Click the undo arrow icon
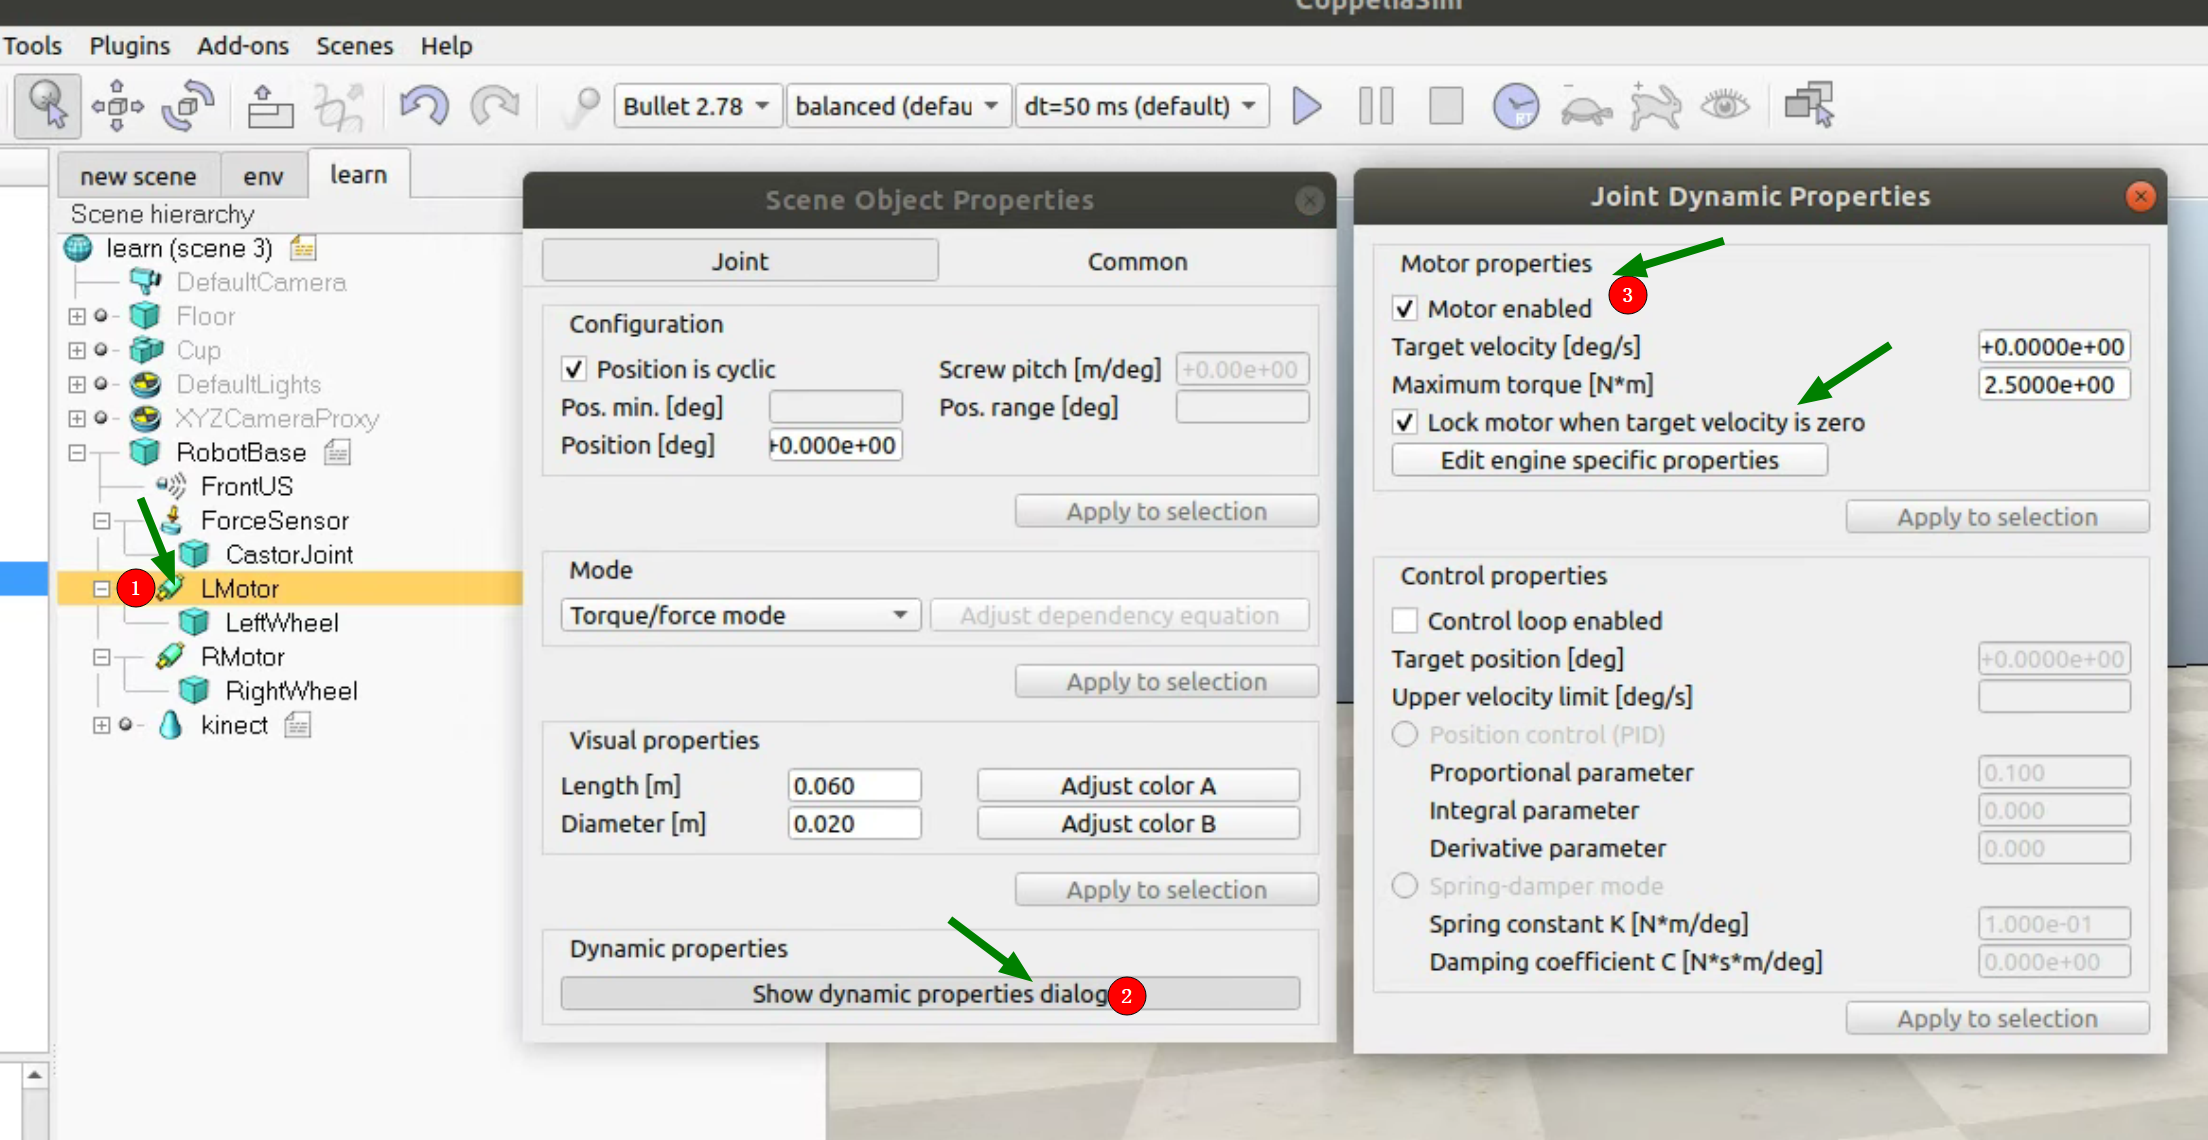Image resolution: width=2208 pixels, height=1140 pixels. click(424, 105)
